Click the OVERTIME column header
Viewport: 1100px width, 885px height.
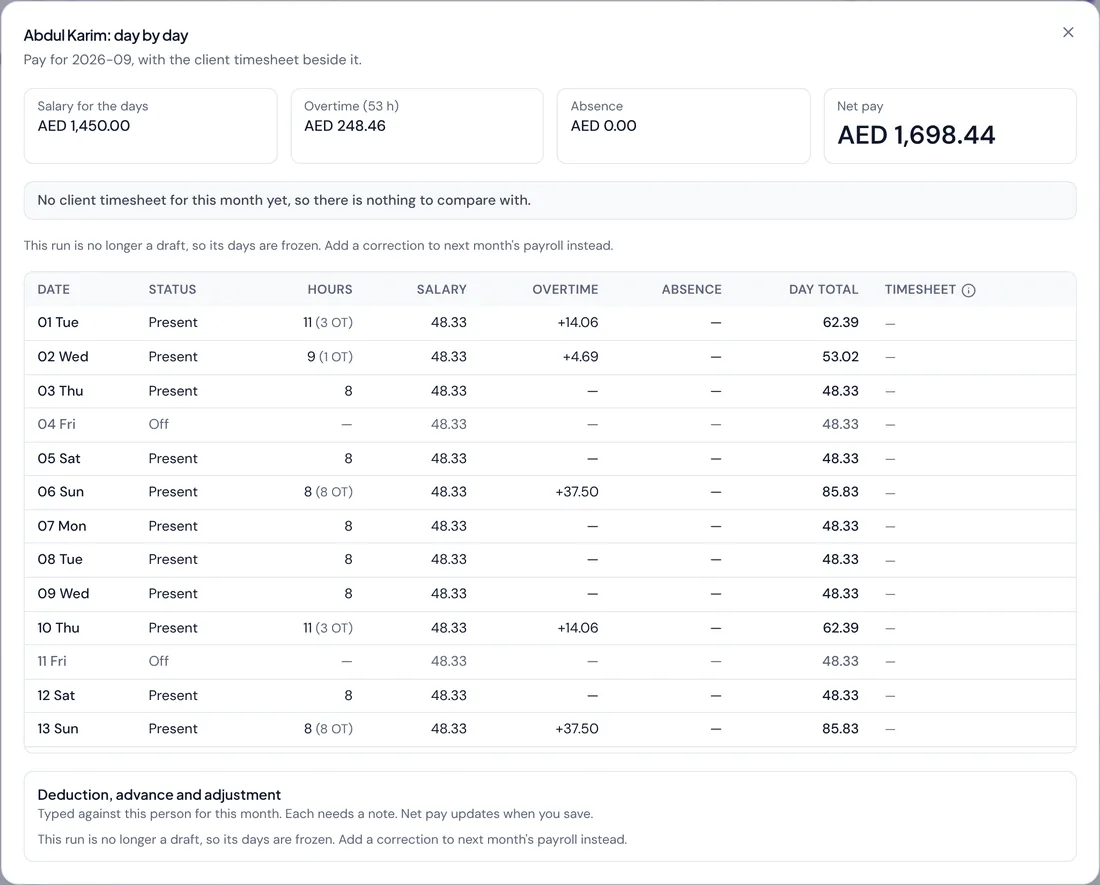(565, 290)
